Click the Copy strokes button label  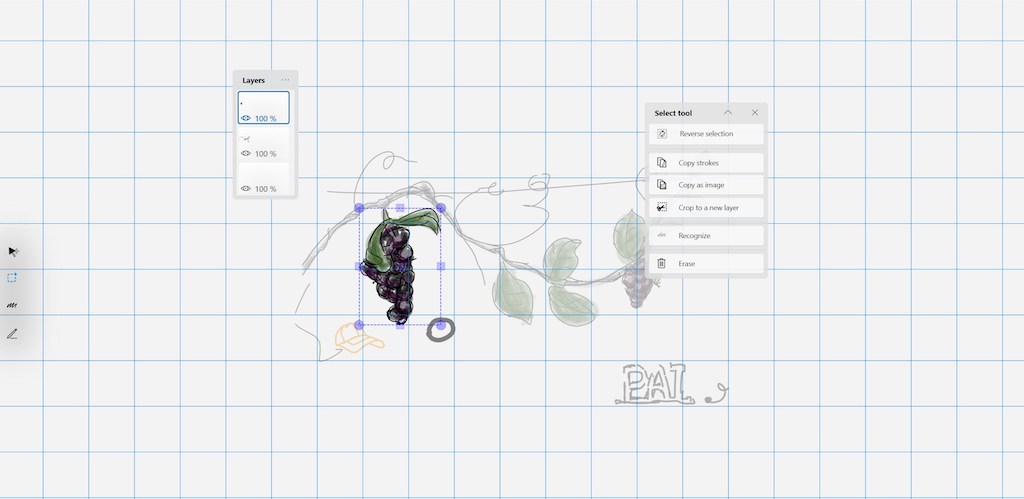698,163
